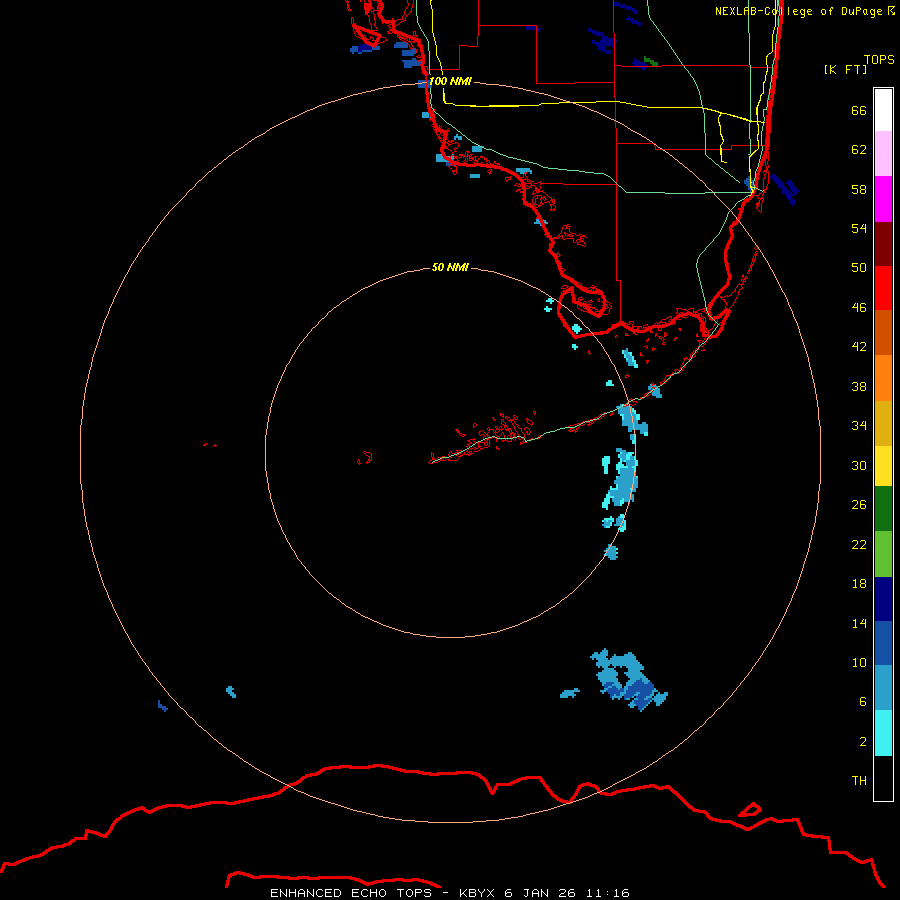The image size is (900, 900).
Task: Select the legend value '62'
Action: point(859,150)
